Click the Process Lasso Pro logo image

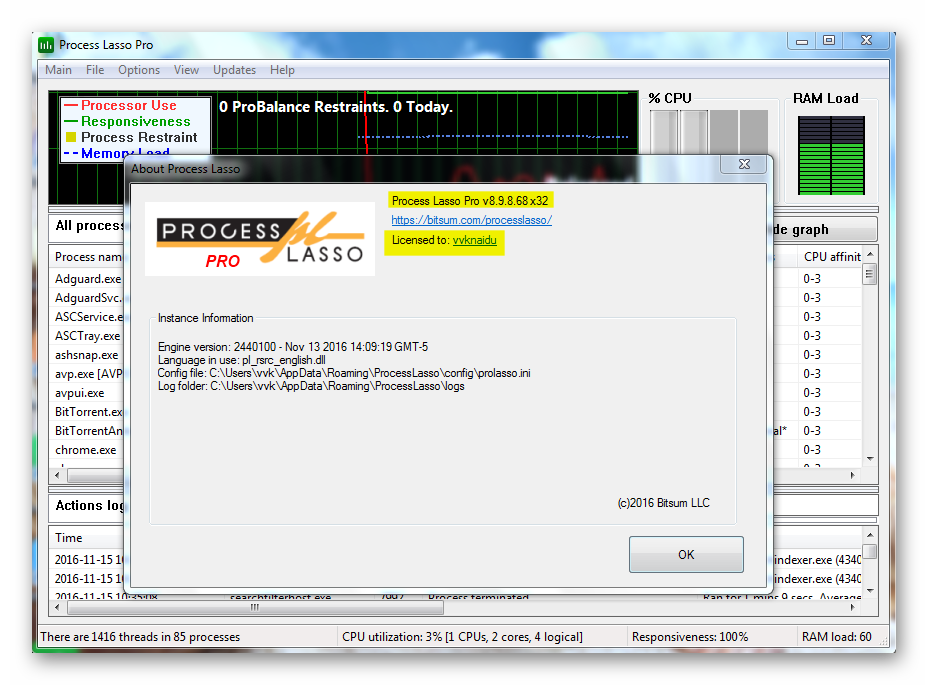tap(260, 239)
